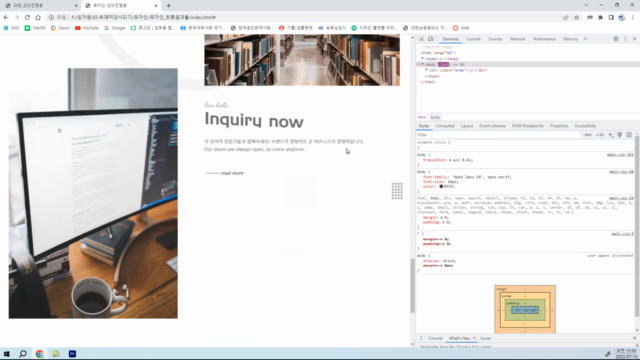
Task: Toggle the :hov element state button
Action: point(587,135)
